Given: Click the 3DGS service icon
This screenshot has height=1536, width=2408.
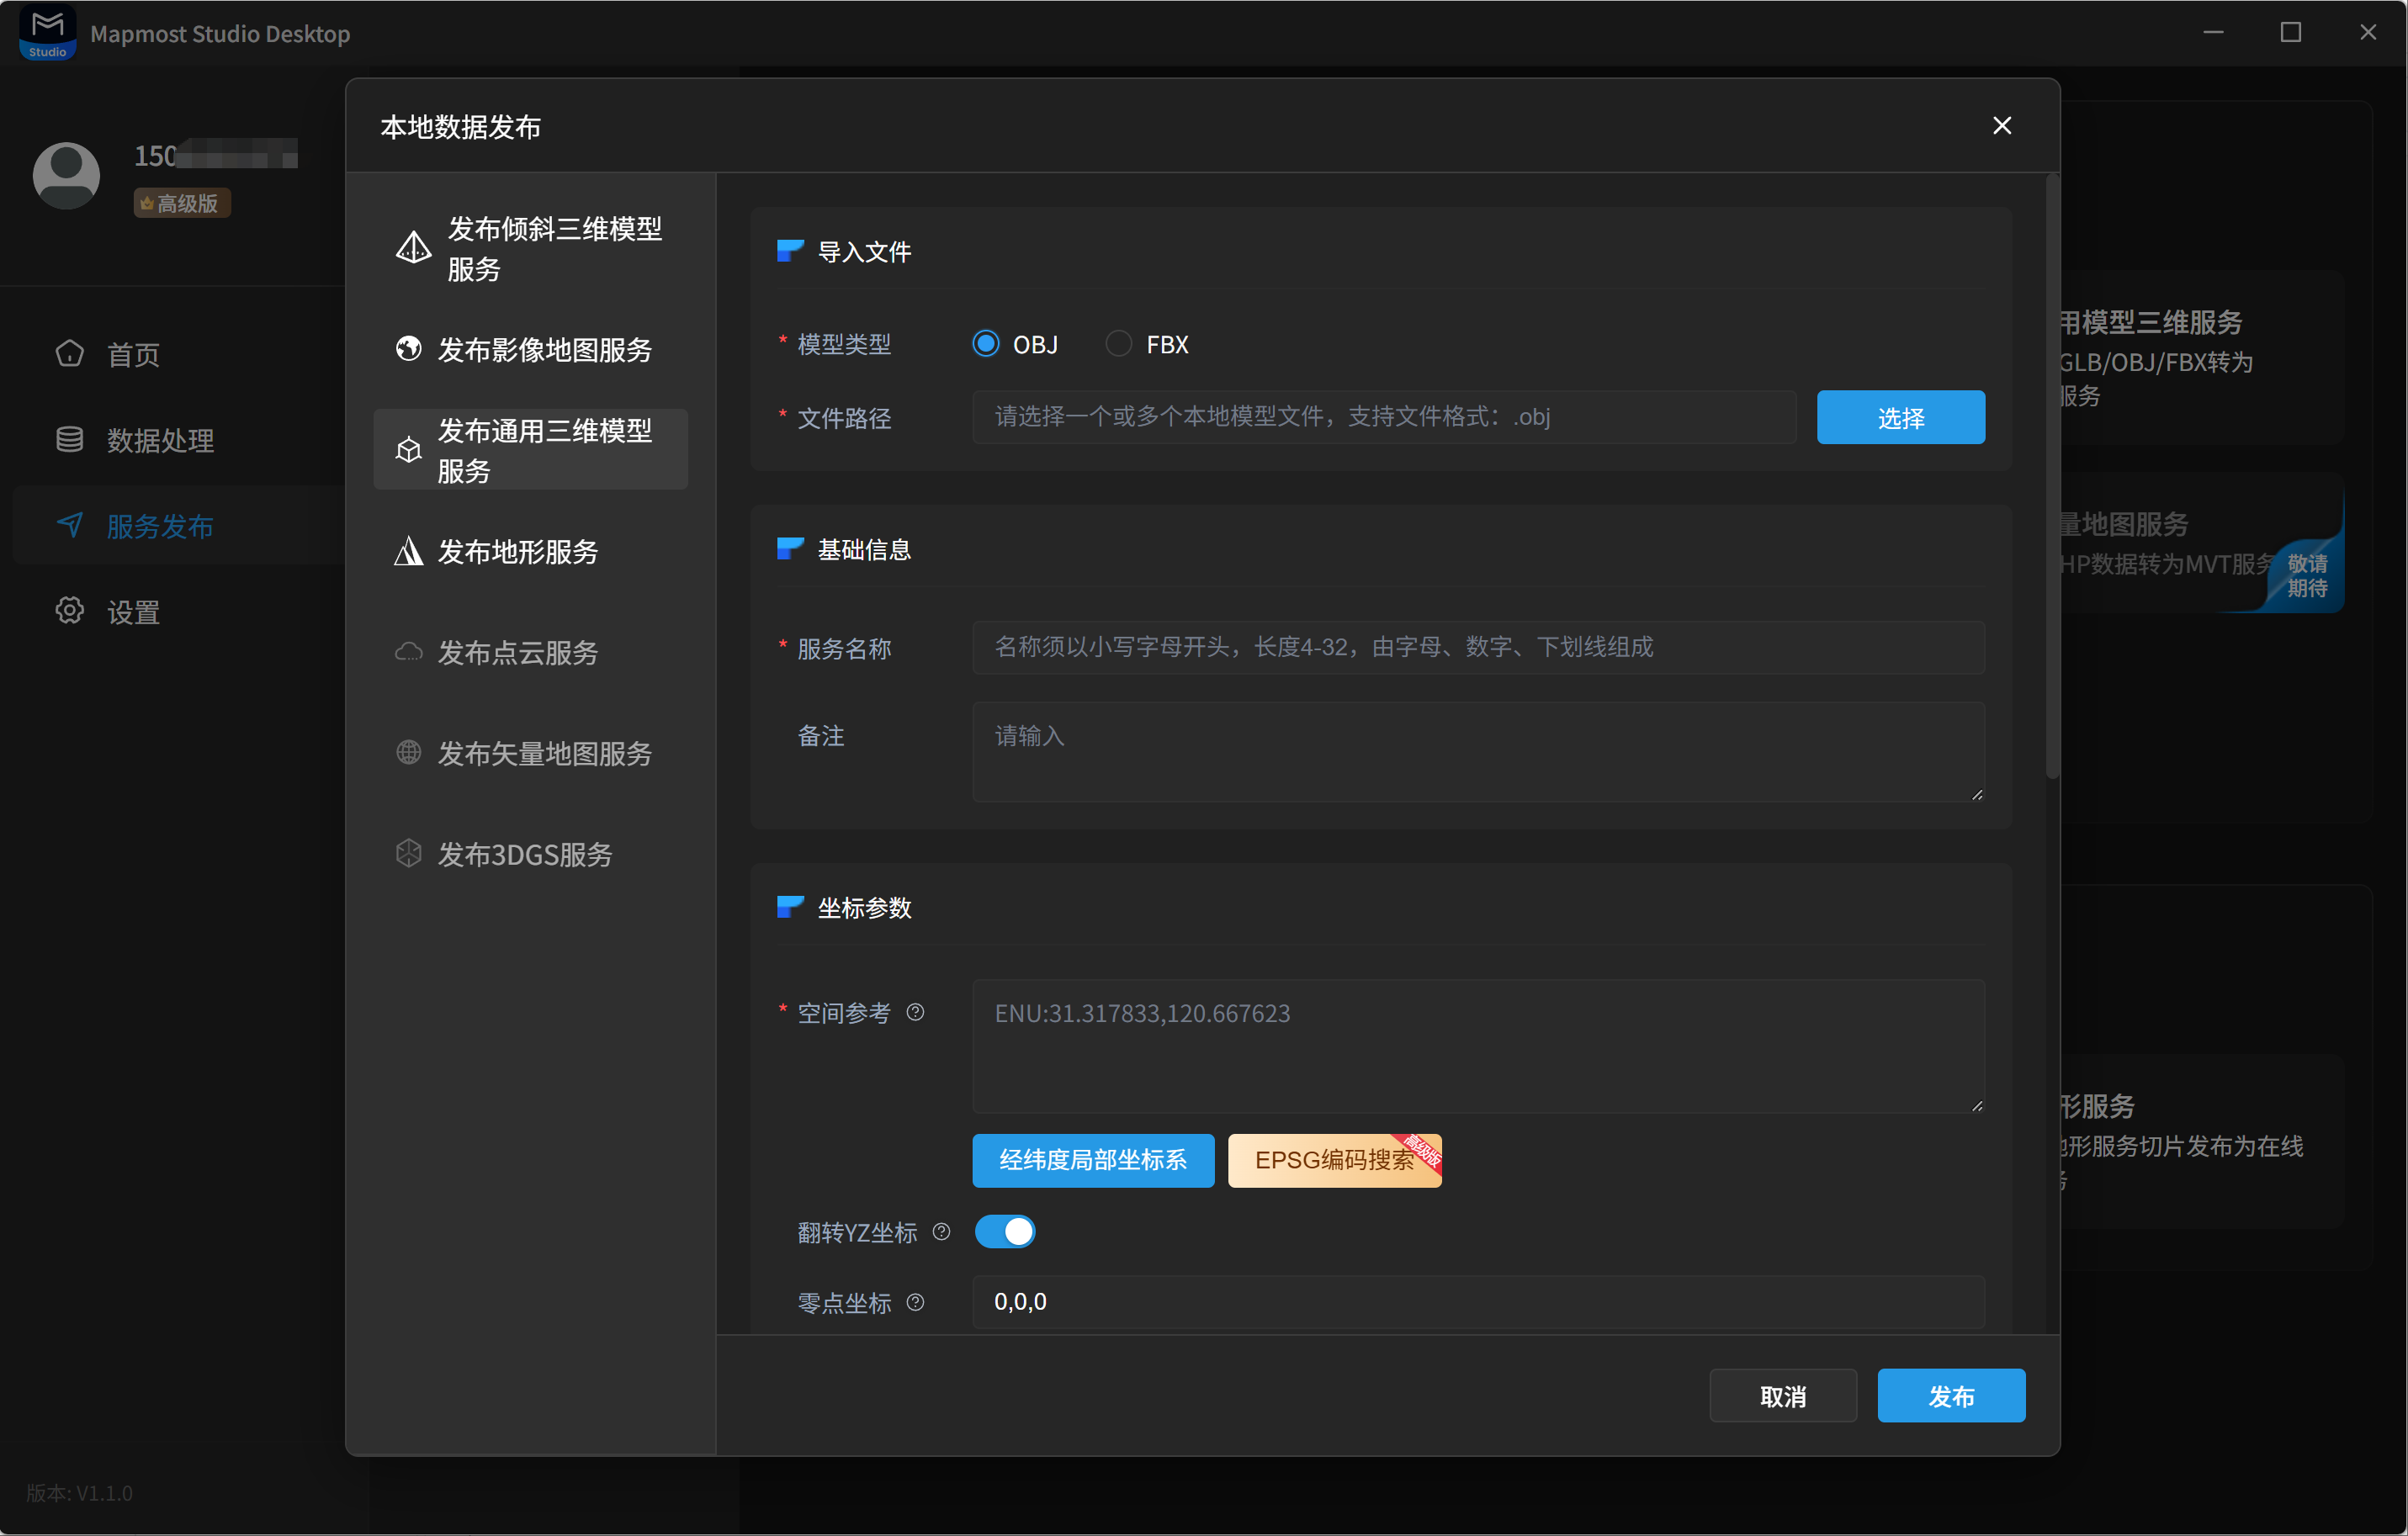Looking at the screenshot, I should pyautogui.click(x=408, y=853).
